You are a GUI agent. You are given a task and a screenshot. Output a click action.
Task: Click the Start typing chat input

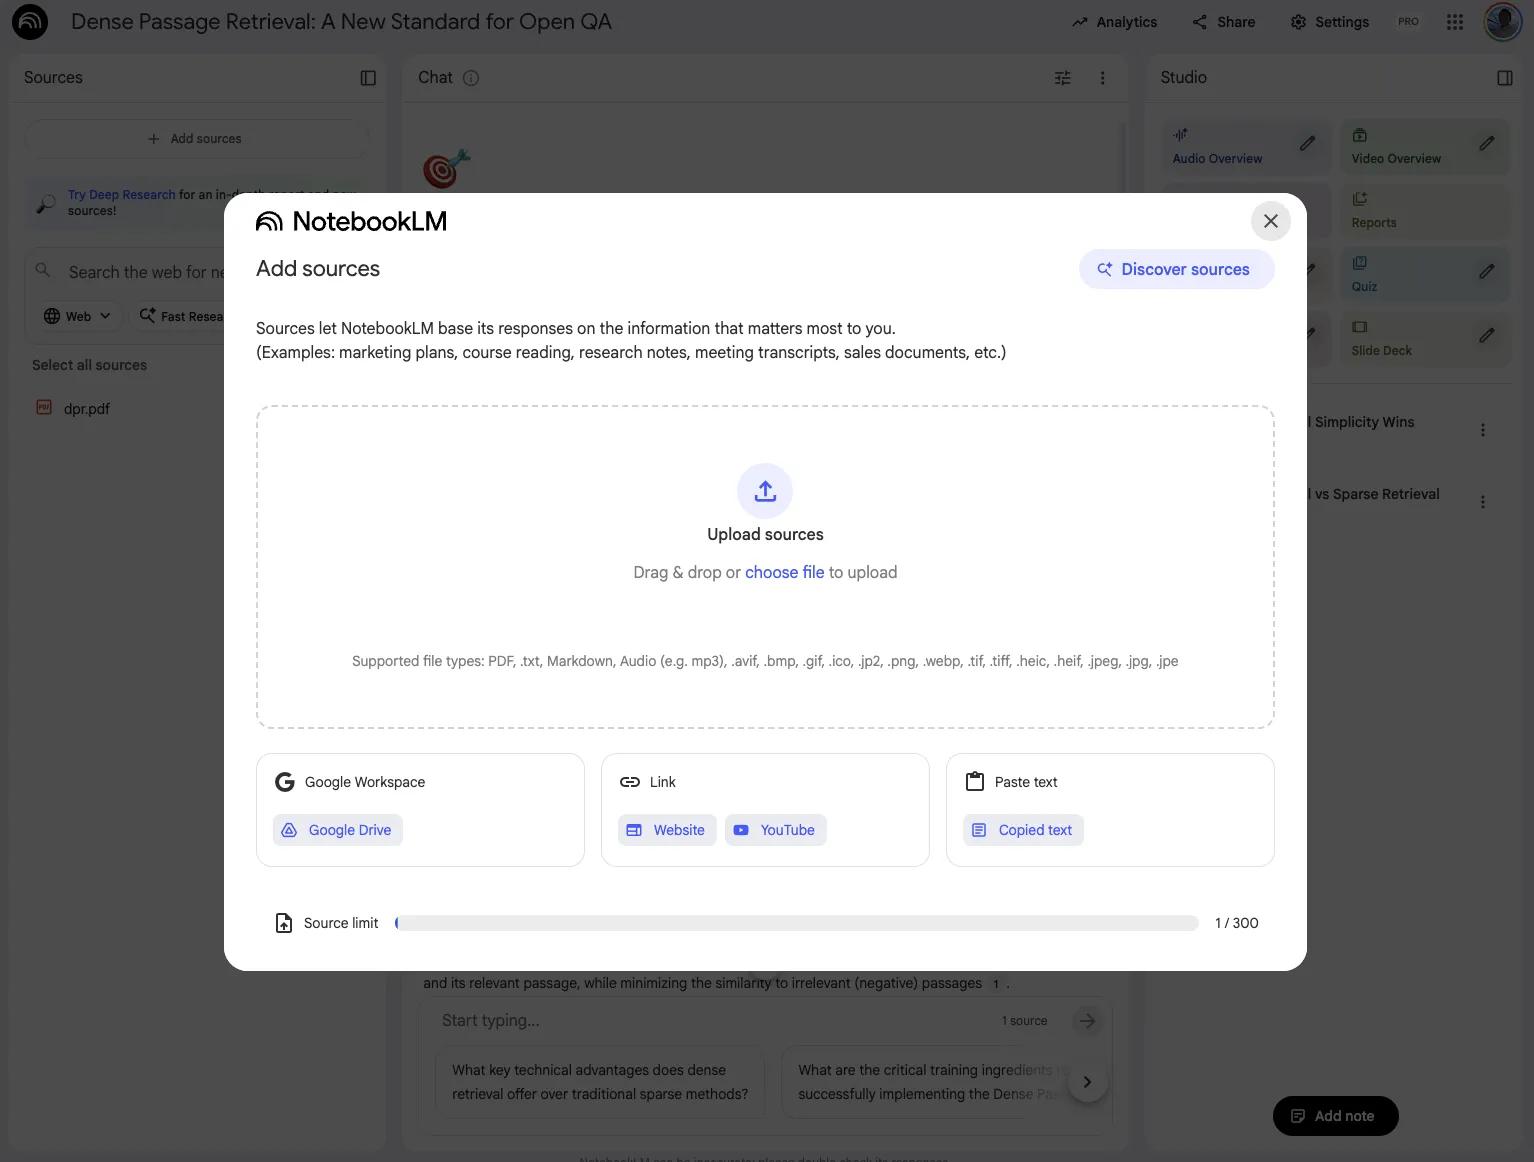700,1020
